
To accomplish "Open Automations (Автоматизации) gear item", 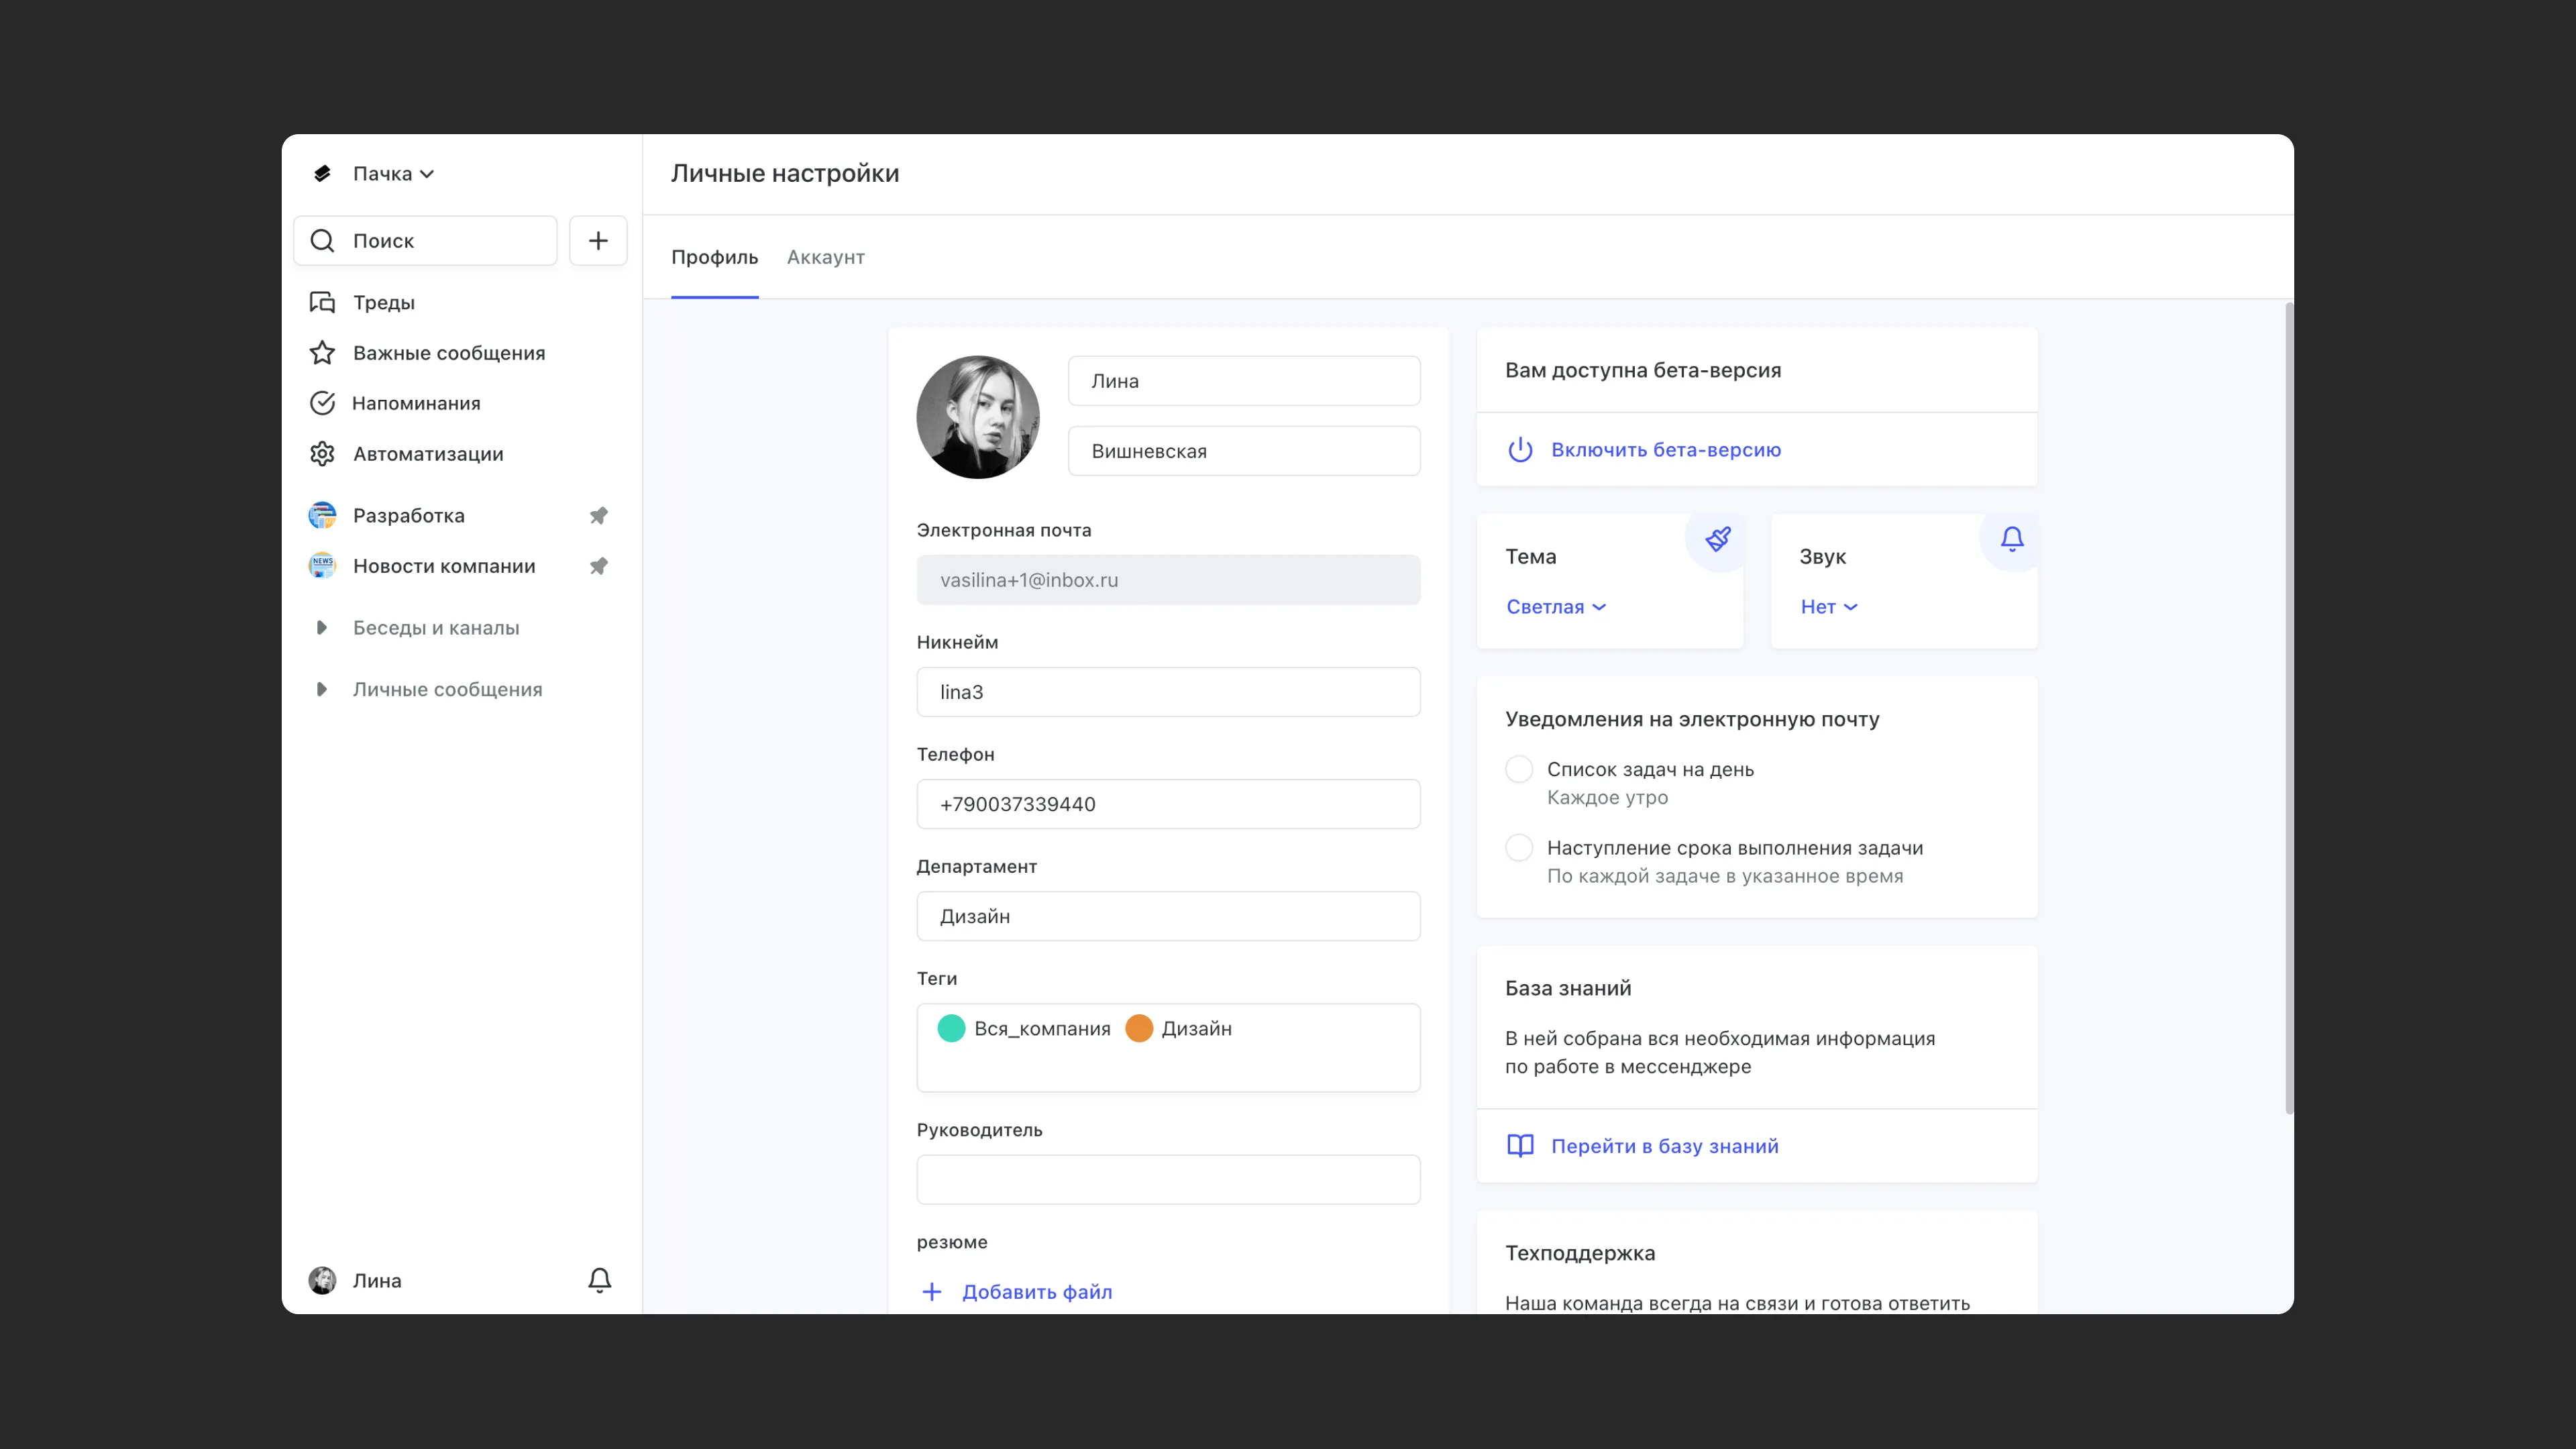I will pyautogui.click(x=427, y=454).
